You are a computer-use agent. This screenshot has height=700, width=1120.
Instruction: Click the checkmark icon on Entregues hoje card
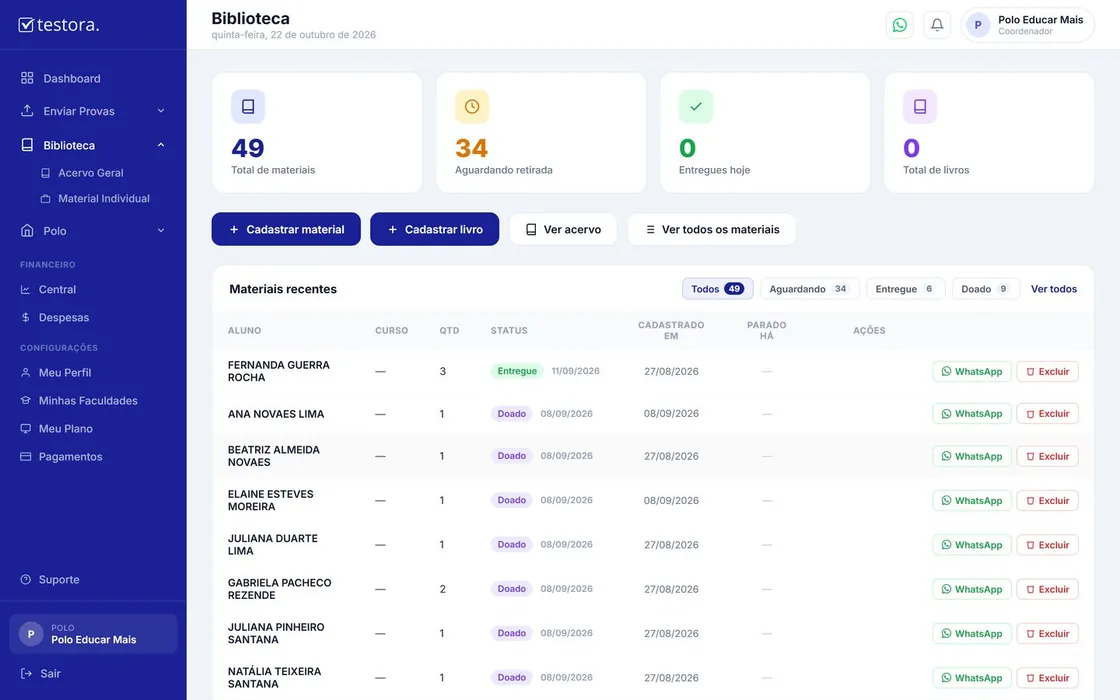pos(696,106)
